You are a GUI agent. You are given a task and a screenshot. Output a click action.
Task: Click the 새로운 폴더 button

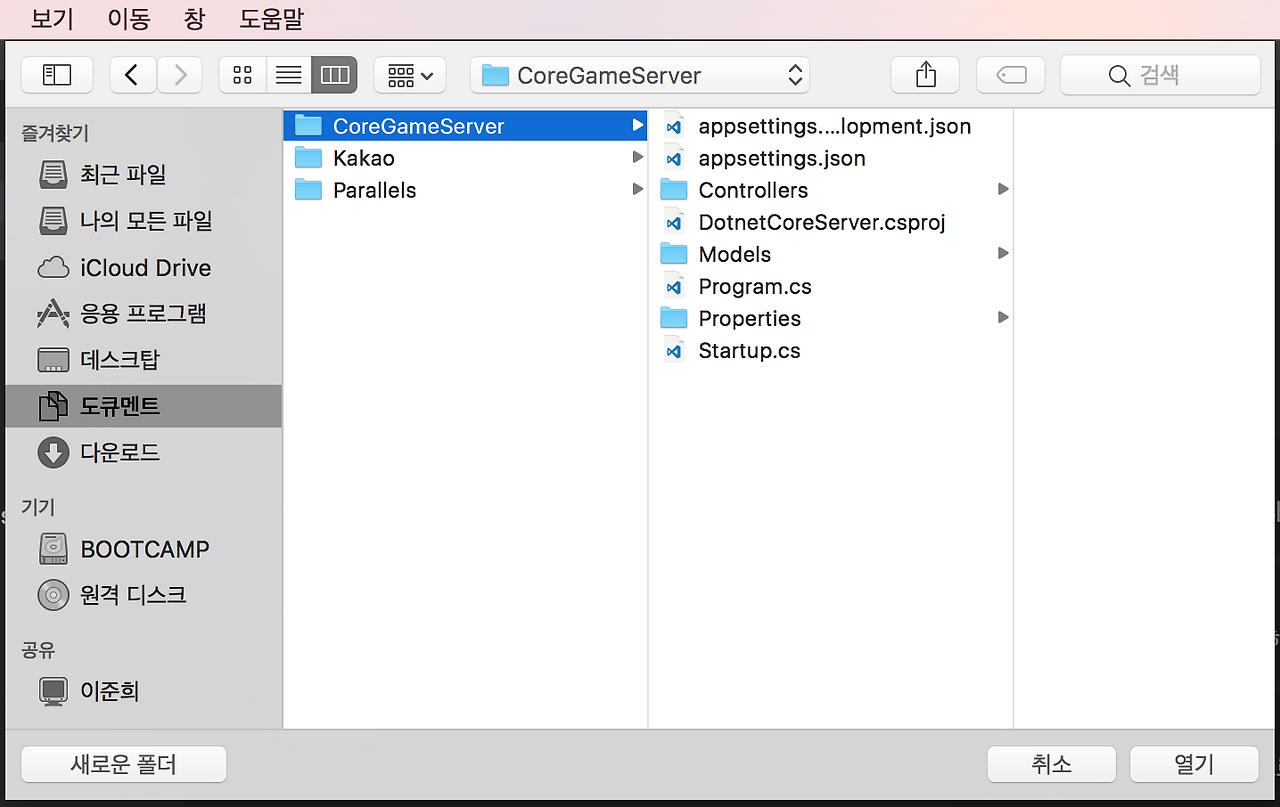[124, 764]
